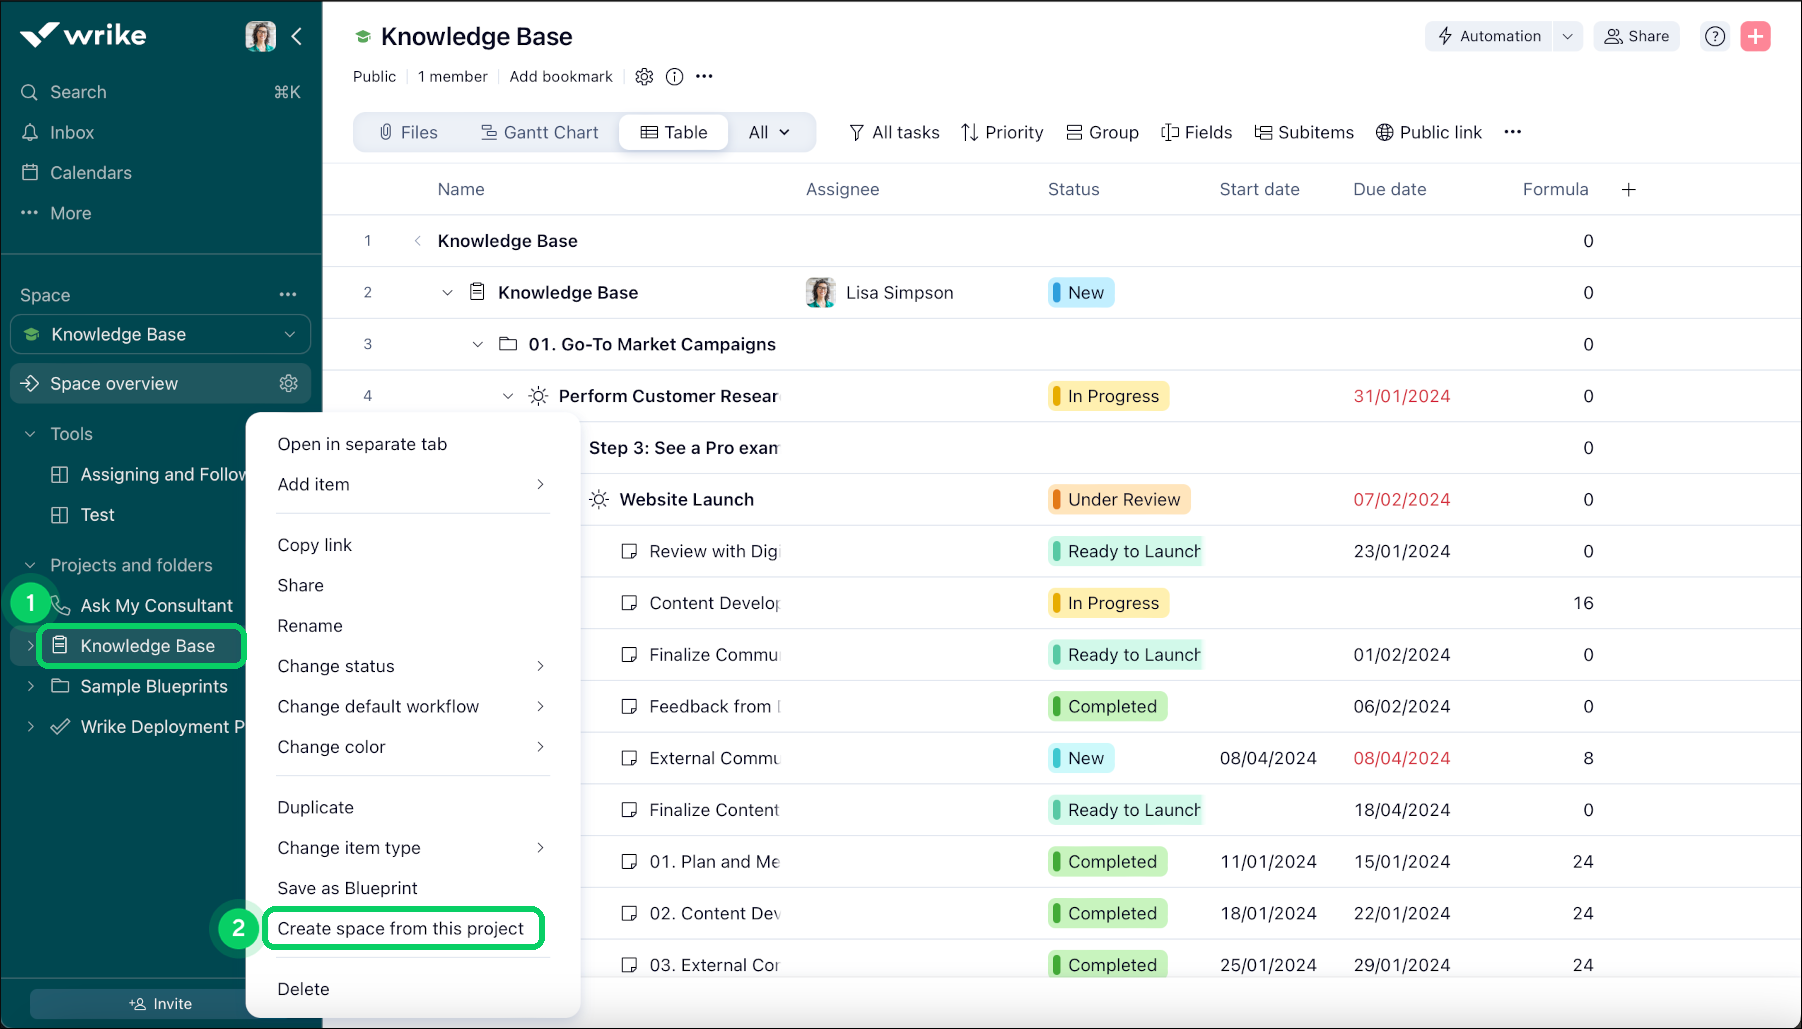
Task: Collapse the 01. Go-To Market Campaigns folder
Action: click(477, 345)
